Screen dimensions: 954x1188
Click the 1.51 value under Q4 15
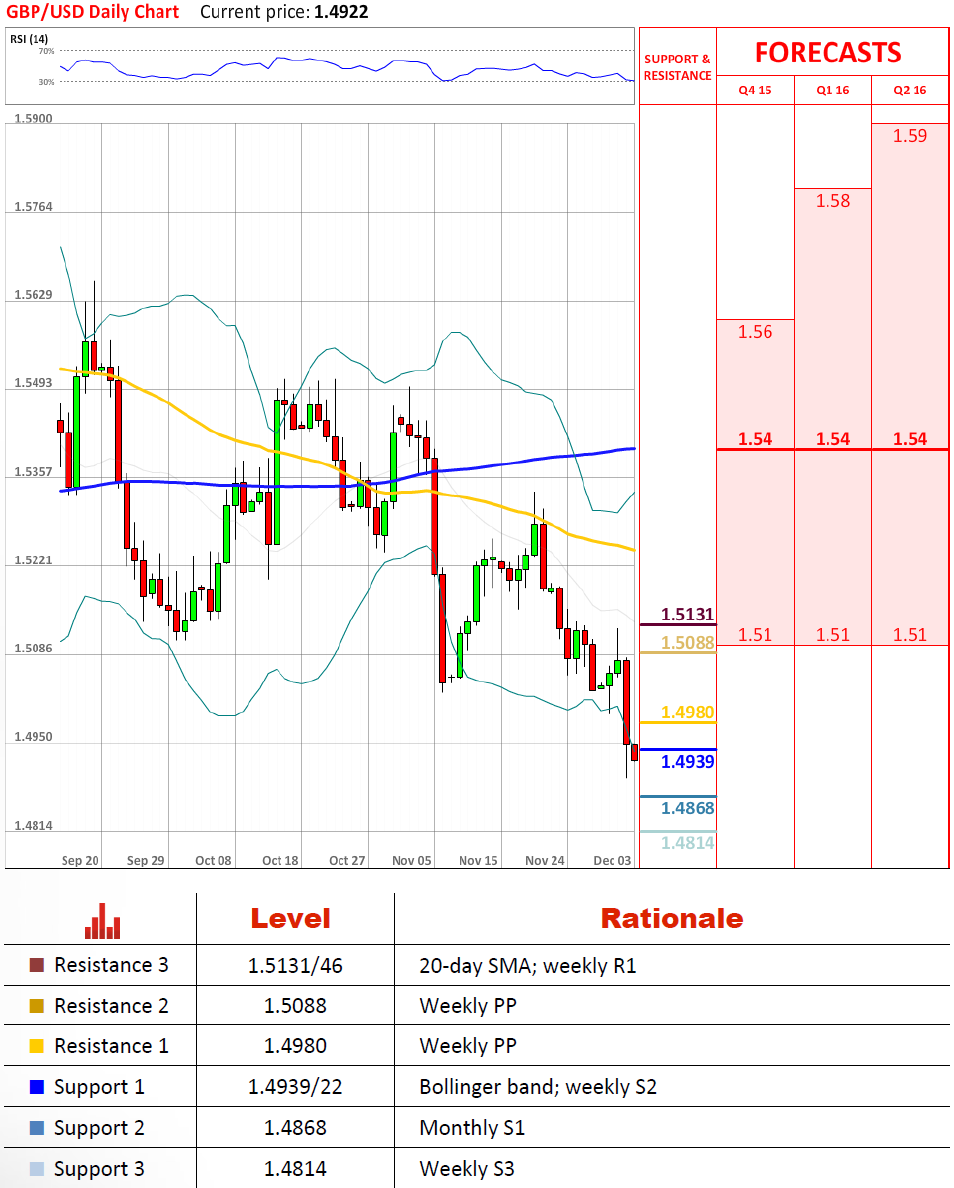(x=755, y=635)
